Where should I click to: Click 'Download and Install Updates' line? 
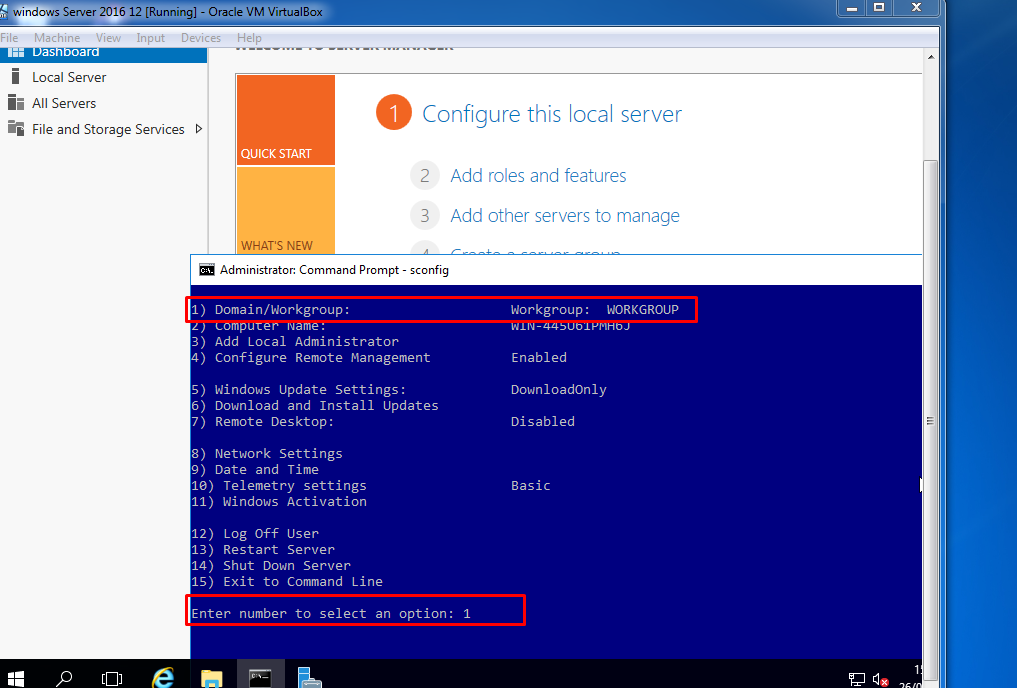326,406
